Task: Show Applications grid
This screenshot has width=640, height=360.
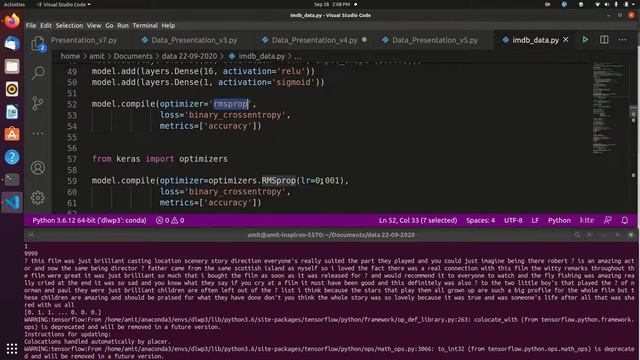Action: click(x=12, y=349)
